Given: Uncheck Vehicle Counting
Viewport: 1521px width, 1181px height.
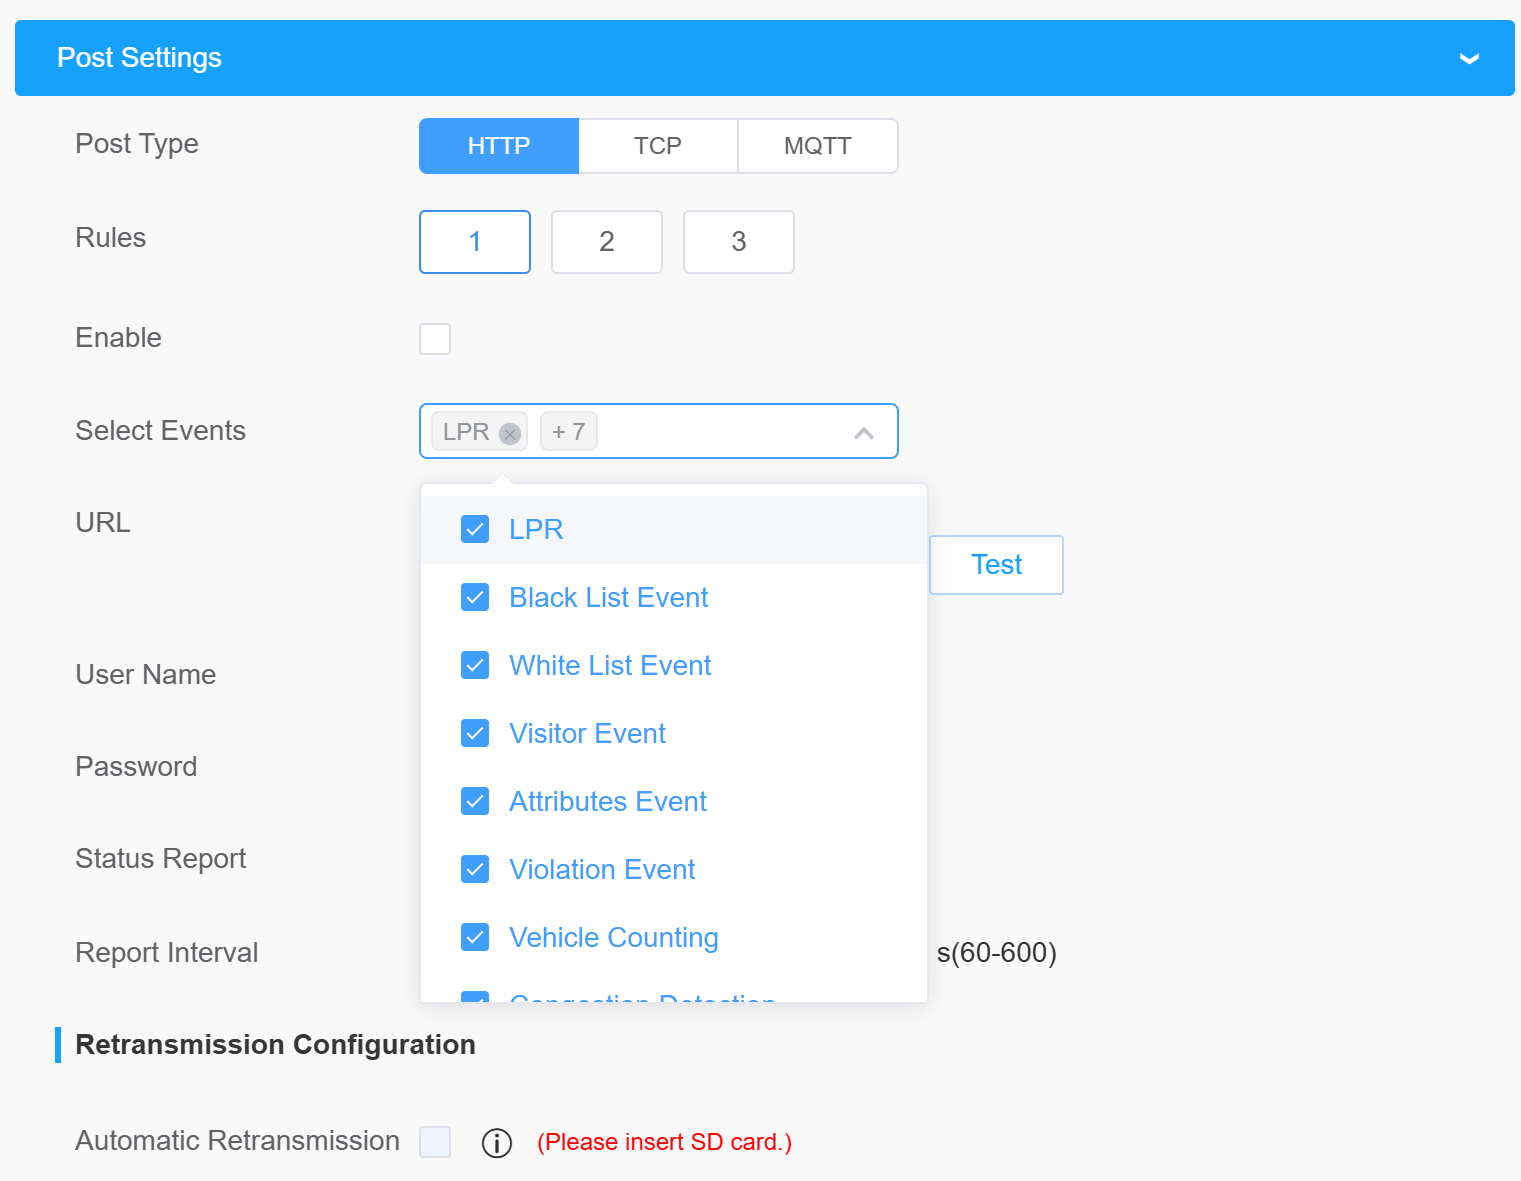Looking at the screenshot, I should (475, 937).
